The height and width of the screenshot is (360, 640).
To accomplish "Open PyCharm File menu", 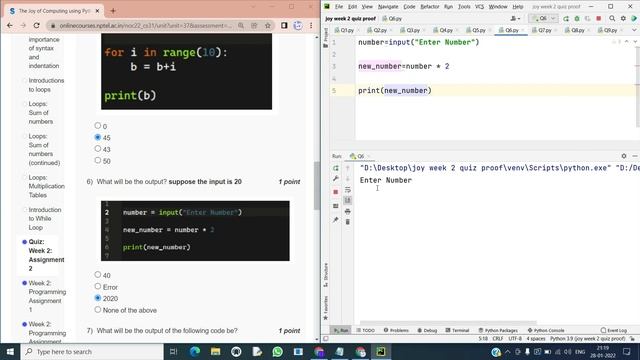I will pyautogui.click(x=339, y=7).
